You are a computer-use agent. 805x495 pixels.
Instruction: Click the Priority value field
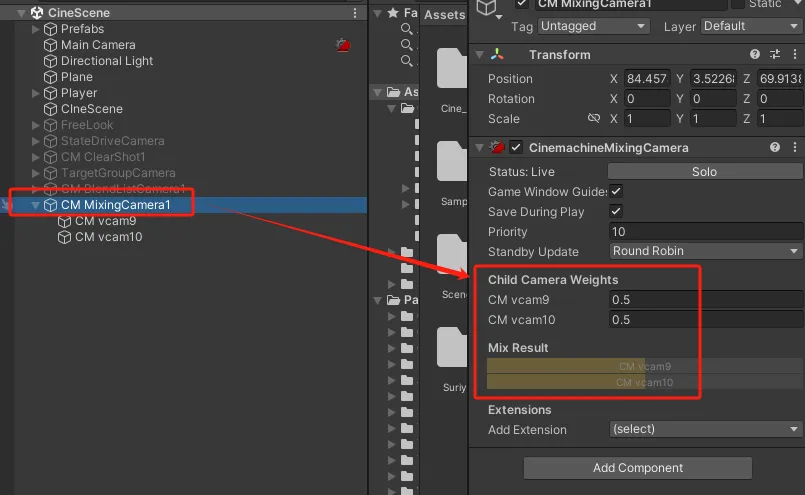click(x=706, y=232)
